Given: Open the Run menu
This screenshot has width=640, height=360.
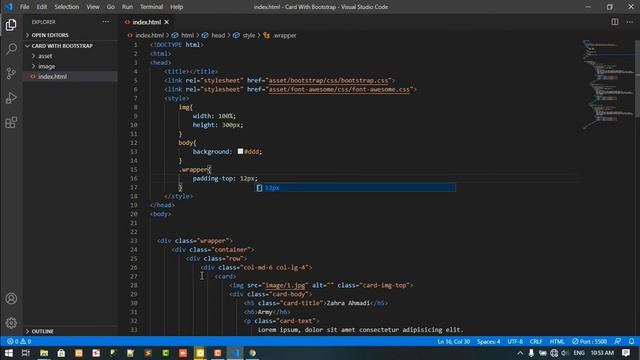Looking at the screenshot, I should (x=127, y=7).
